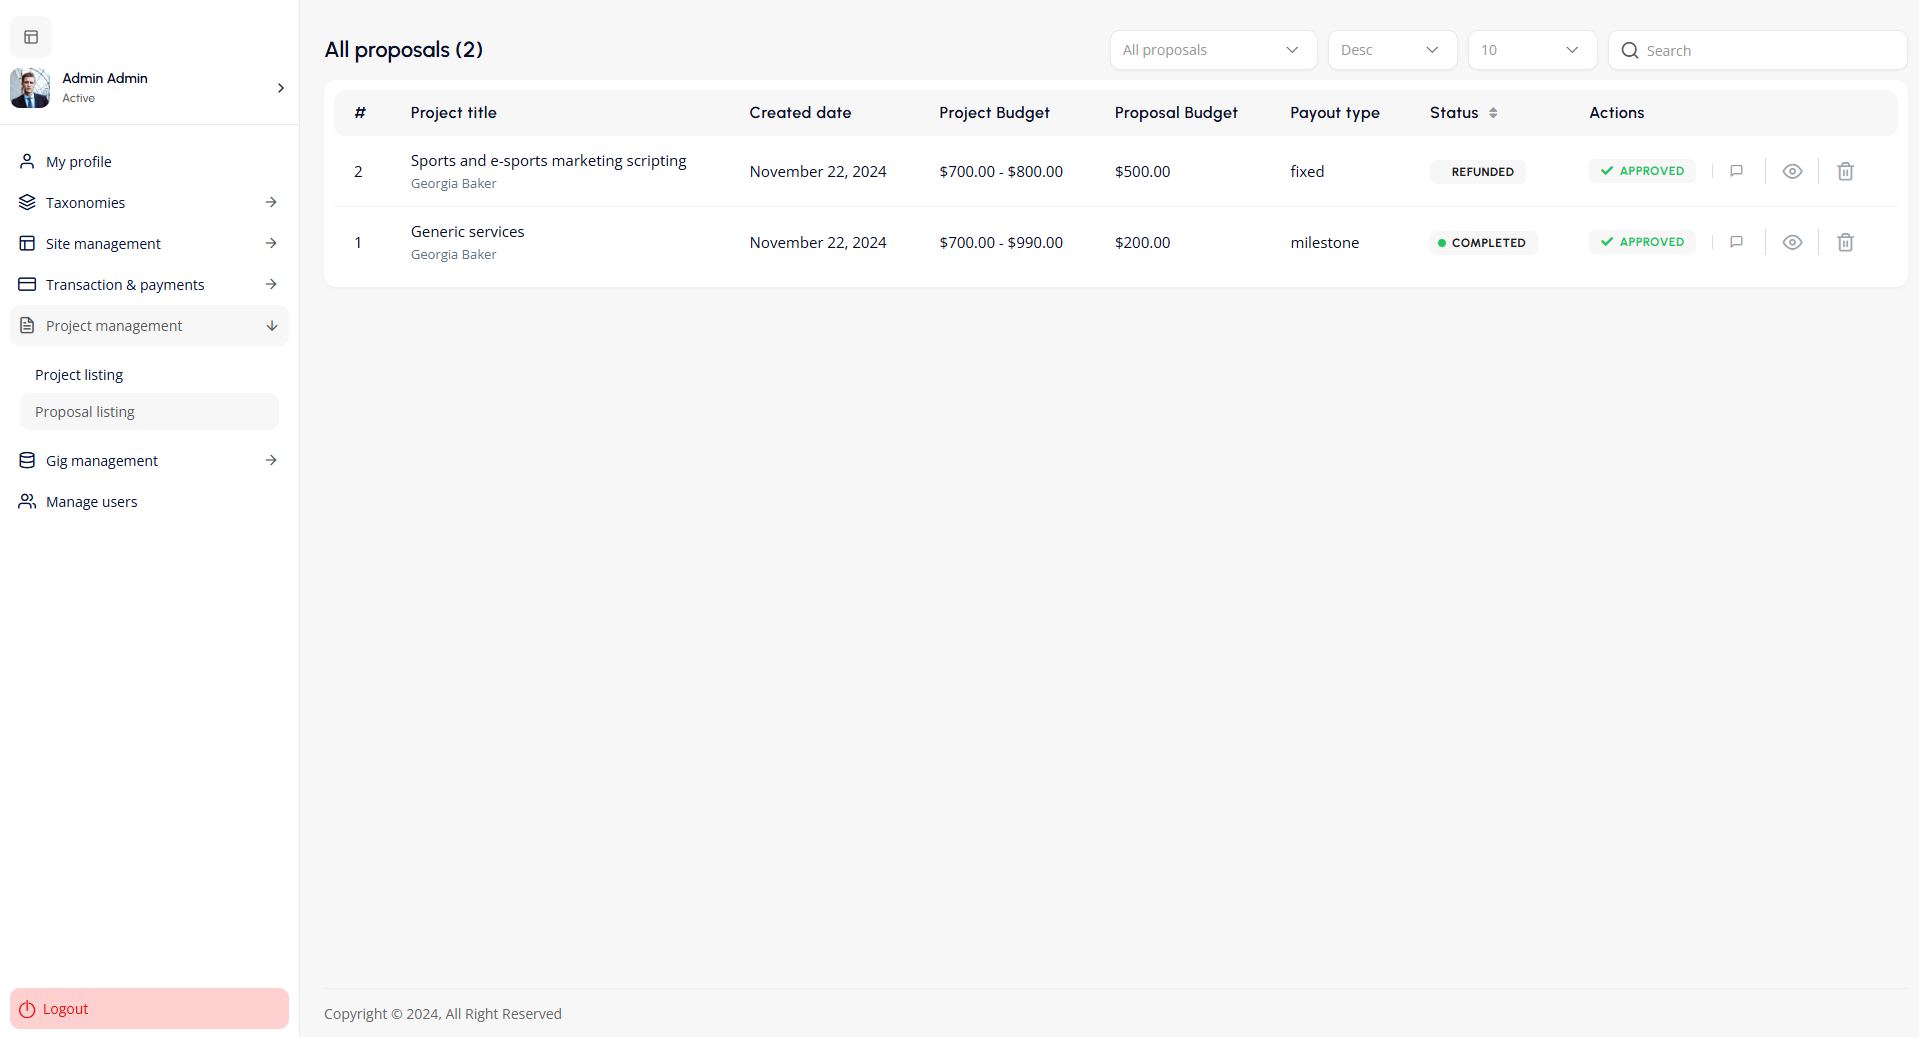Open comment icon for Sports and e-sports proposal
This screenshot has height=1037, width=1919.
point(1736,171)
